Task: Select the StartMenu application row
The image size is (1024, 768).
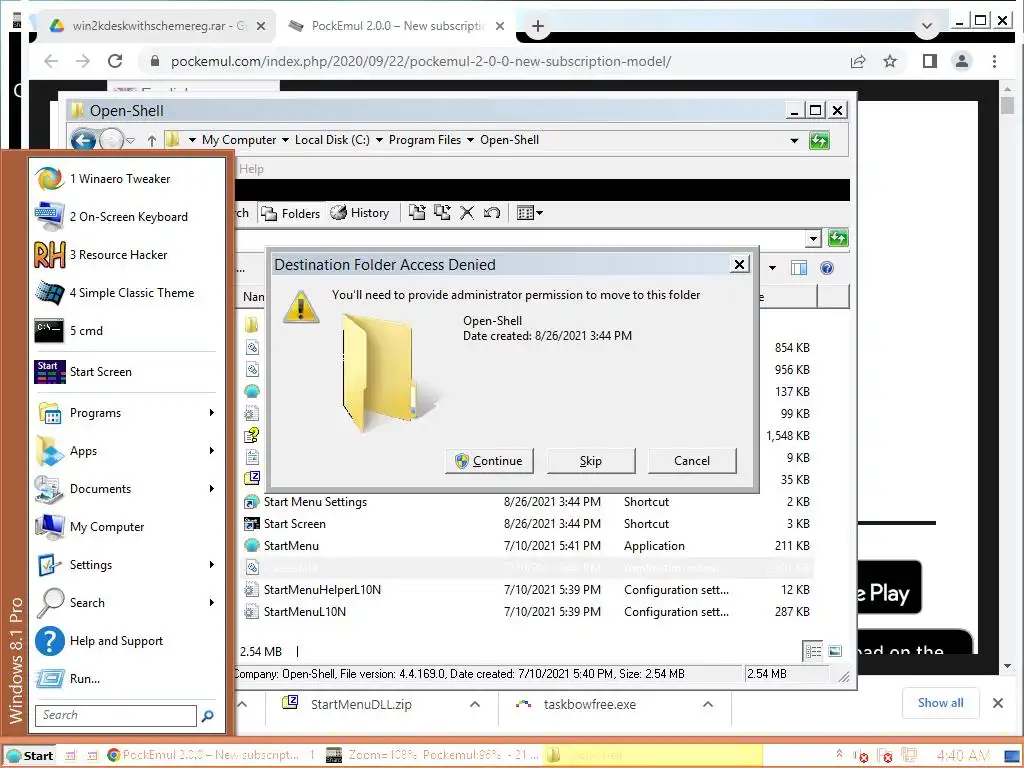Action: point(526,546)
